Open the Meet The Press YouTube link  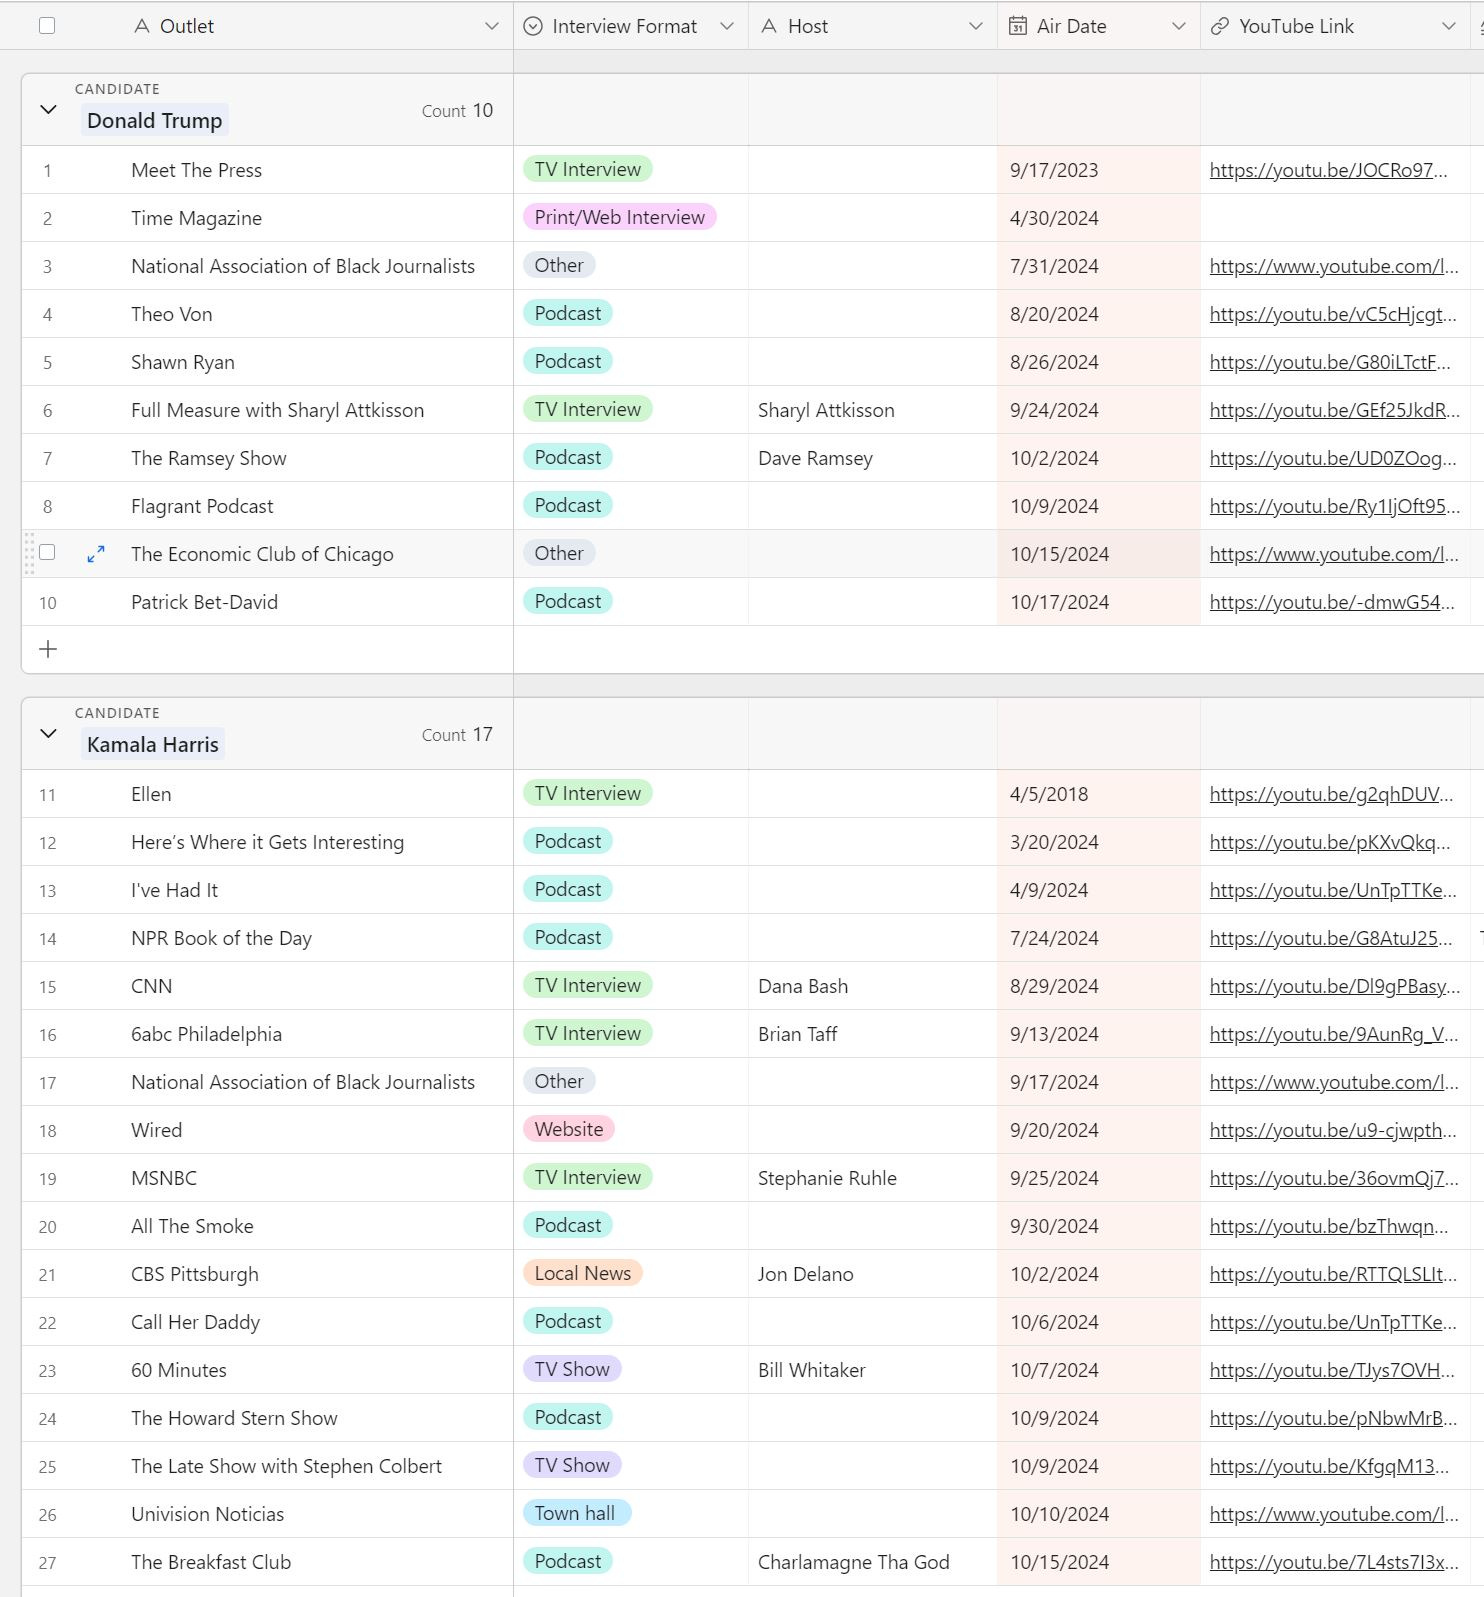click(x=1328, y=170)
